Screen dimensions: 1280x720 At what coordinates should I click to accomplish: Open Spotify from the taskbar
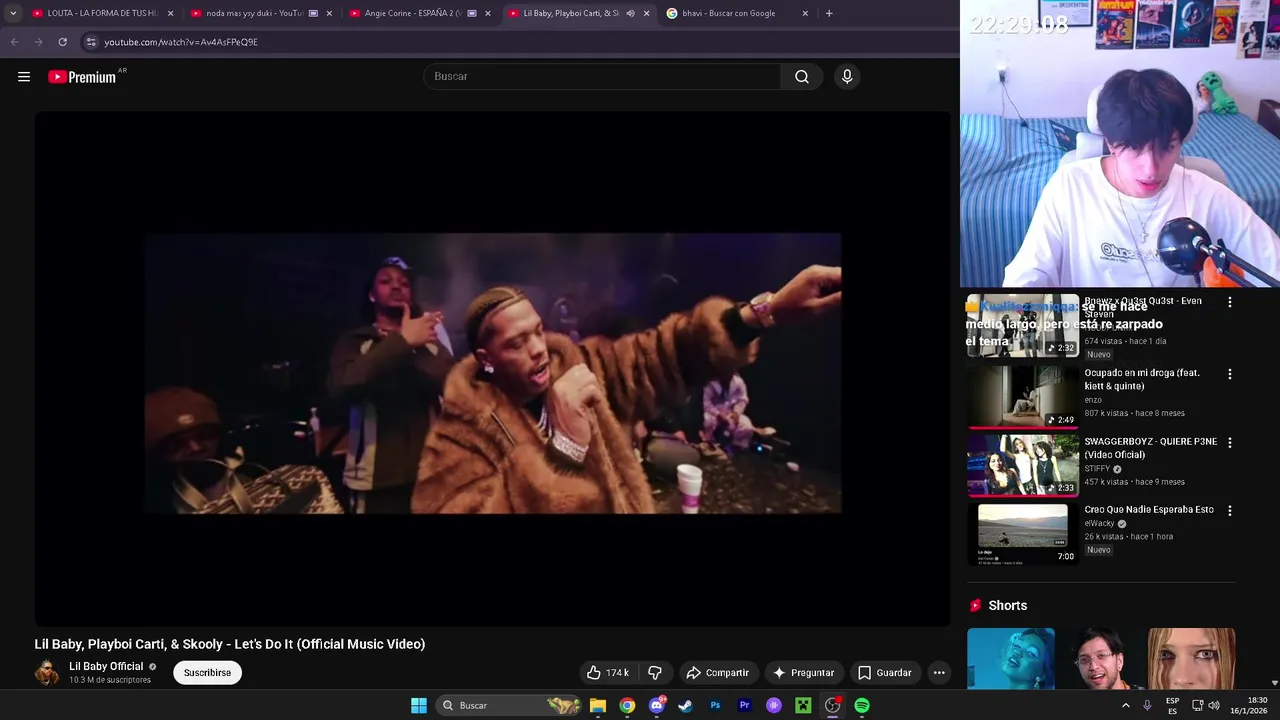[862, 706]
